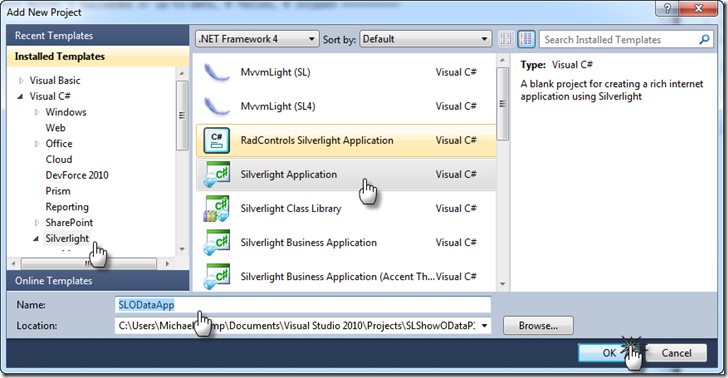Viewport: 728px width, 378px height.
Task: Close the Add New Project dialog
Action: 698,8
